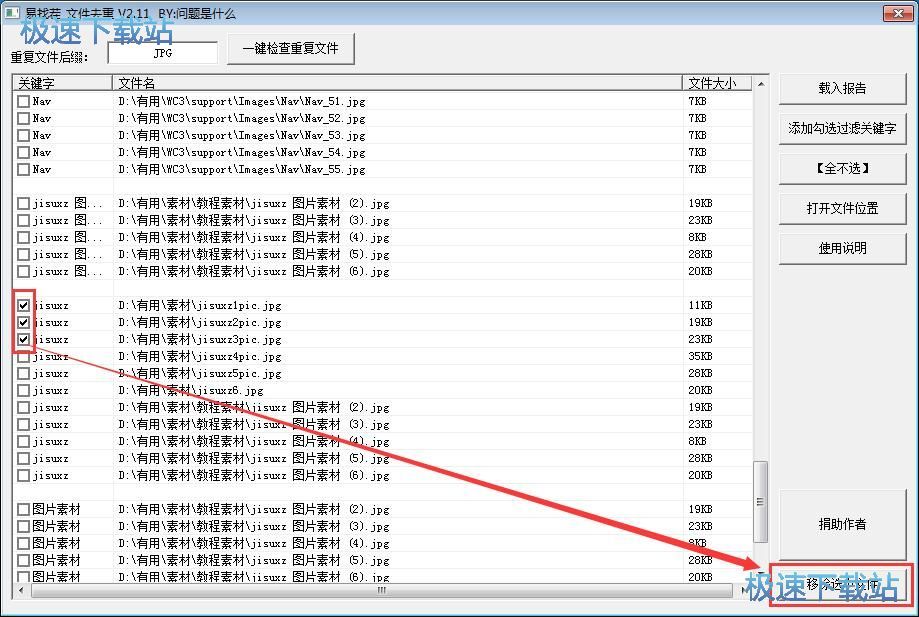Image resolution: width=919 pixels, height=617 pixels.
Task: Click the 11KB file size cell
Action: 700,305
